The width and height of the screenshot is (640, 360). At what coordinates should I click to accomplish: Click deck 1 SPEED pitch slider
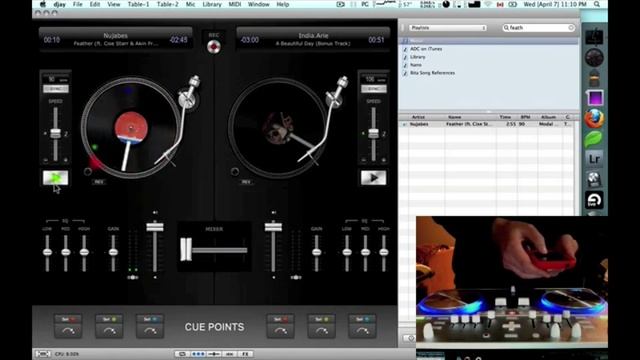click(x=56, y=133)
